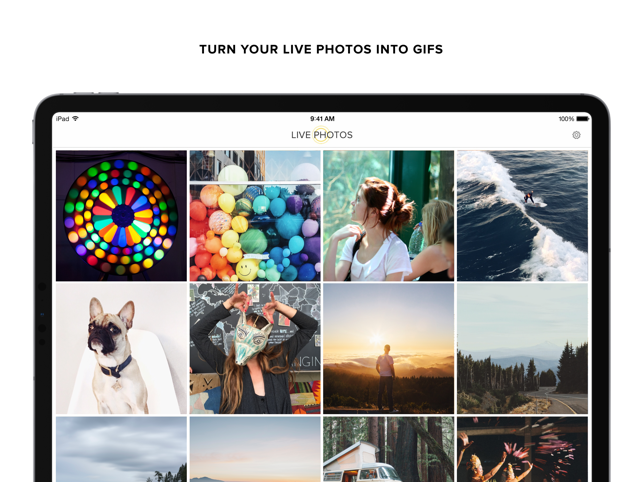Select the gray cloudy sky photo
The height and width of the screenshot is (482, 643).
click(121, 449)
